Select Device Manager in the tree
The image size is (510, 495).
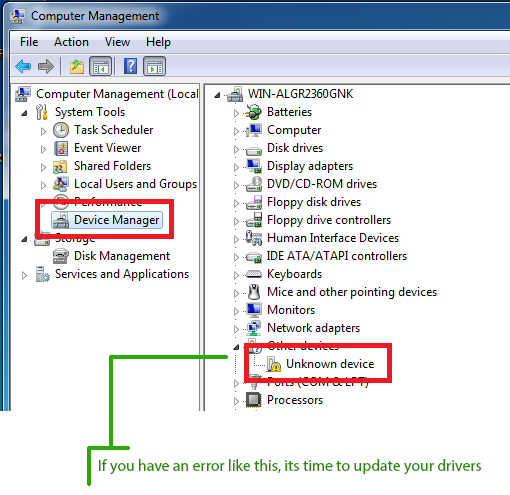(x=107, y=220)
